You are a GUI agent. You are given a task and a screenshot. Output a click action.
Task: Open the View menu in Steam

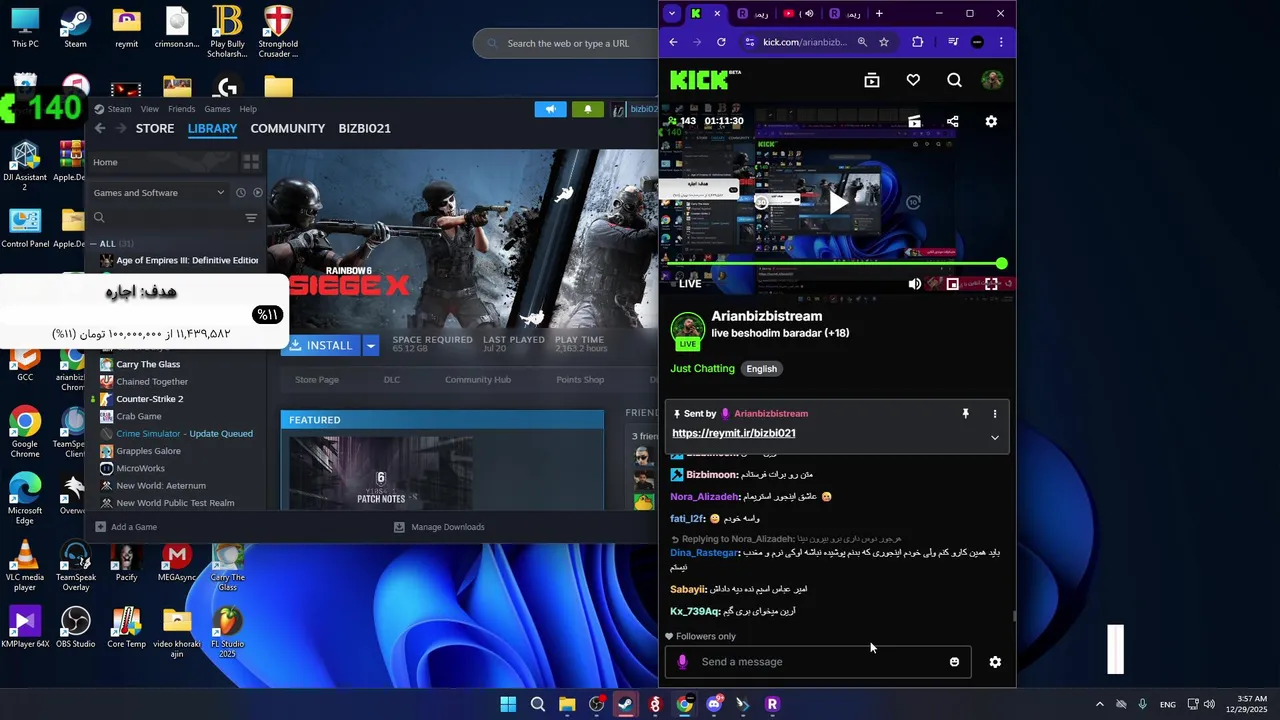[150, 109]
